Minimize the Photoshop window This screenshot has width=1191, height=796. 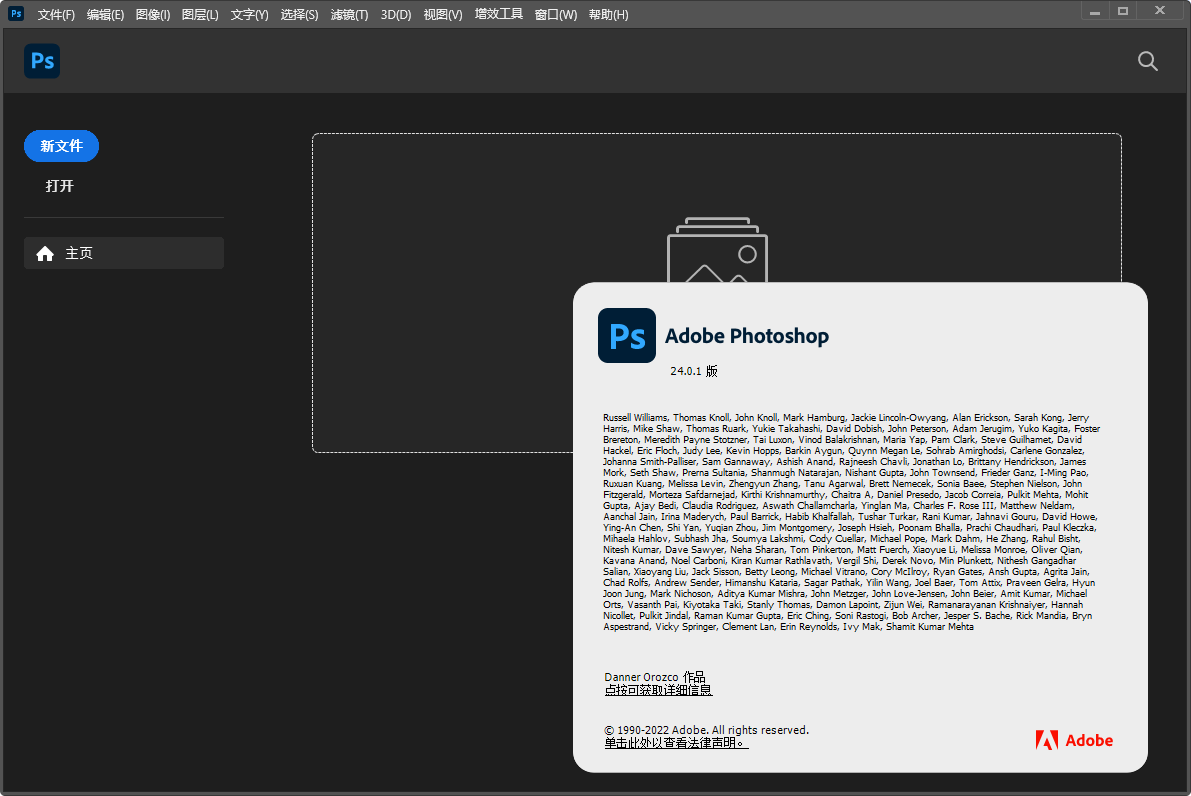pyautogui.click(x=1095, y=11)
